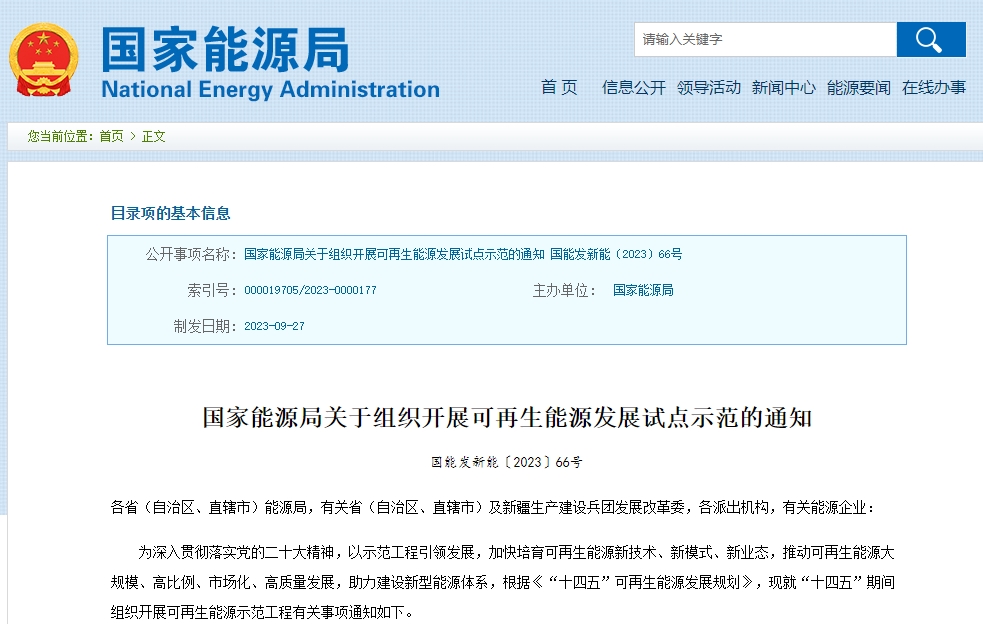Open the 新闻中心 section
This screenshot has height=624, width=983.
[783, 88]
